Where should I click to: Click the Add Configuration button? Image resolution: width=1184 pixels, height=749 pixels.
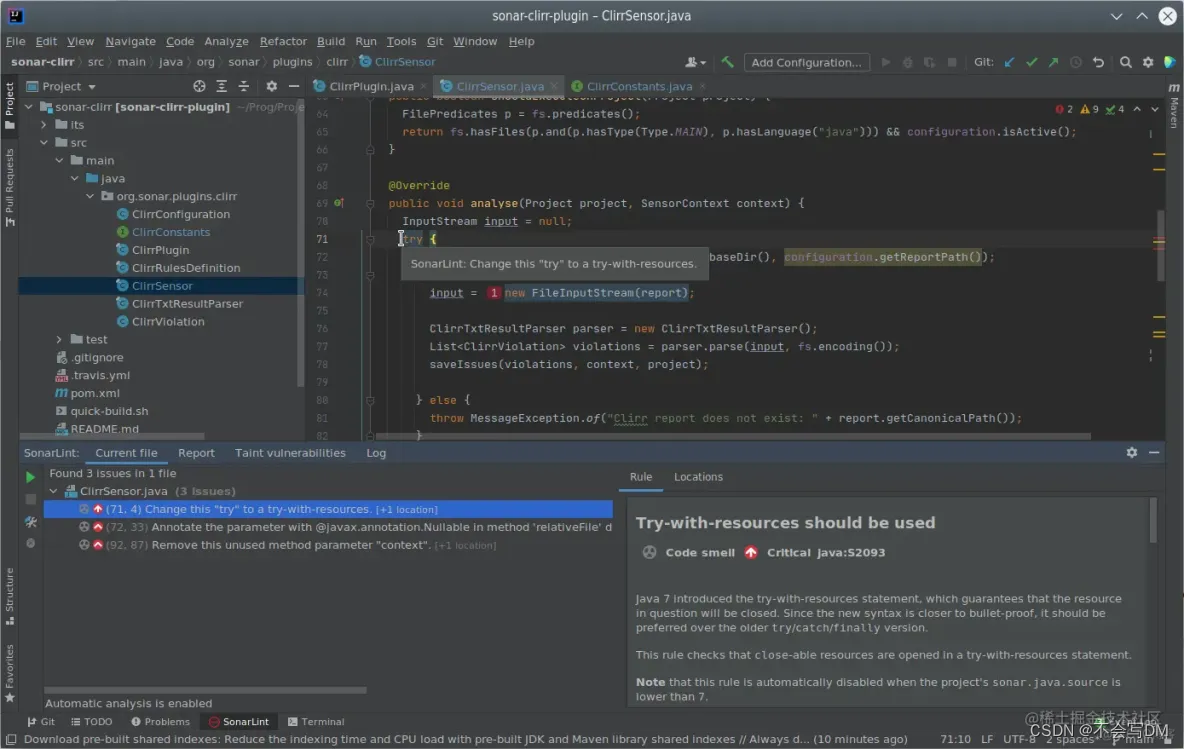point(806,63)
